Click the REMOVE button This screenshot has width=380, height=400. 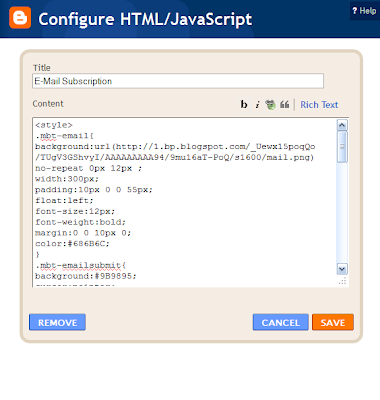(57, 322)
